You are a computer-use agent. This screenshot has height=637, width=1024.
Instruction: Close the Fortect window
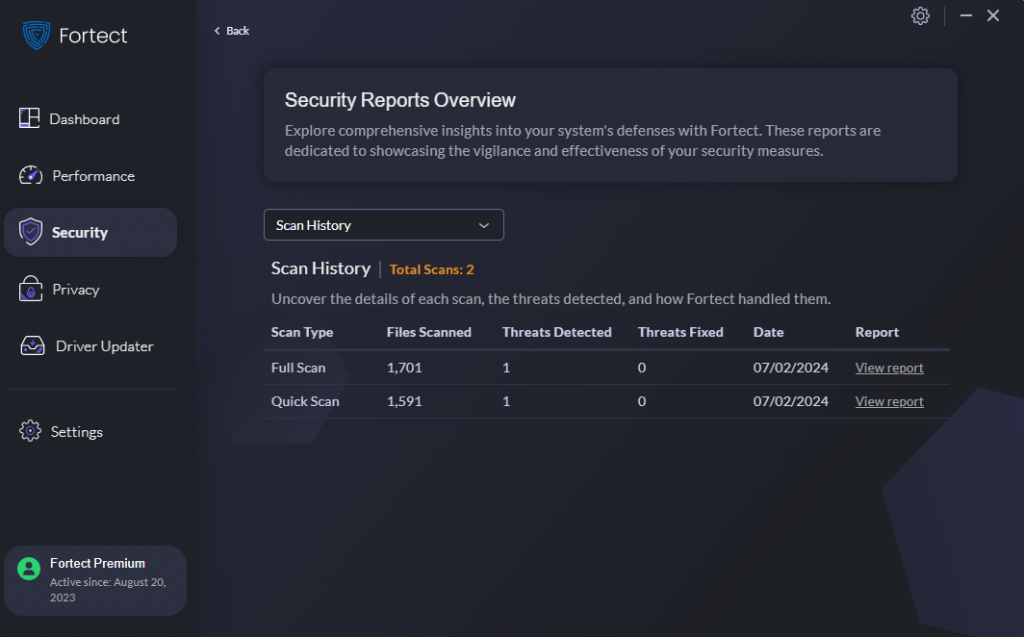[993, 15]
